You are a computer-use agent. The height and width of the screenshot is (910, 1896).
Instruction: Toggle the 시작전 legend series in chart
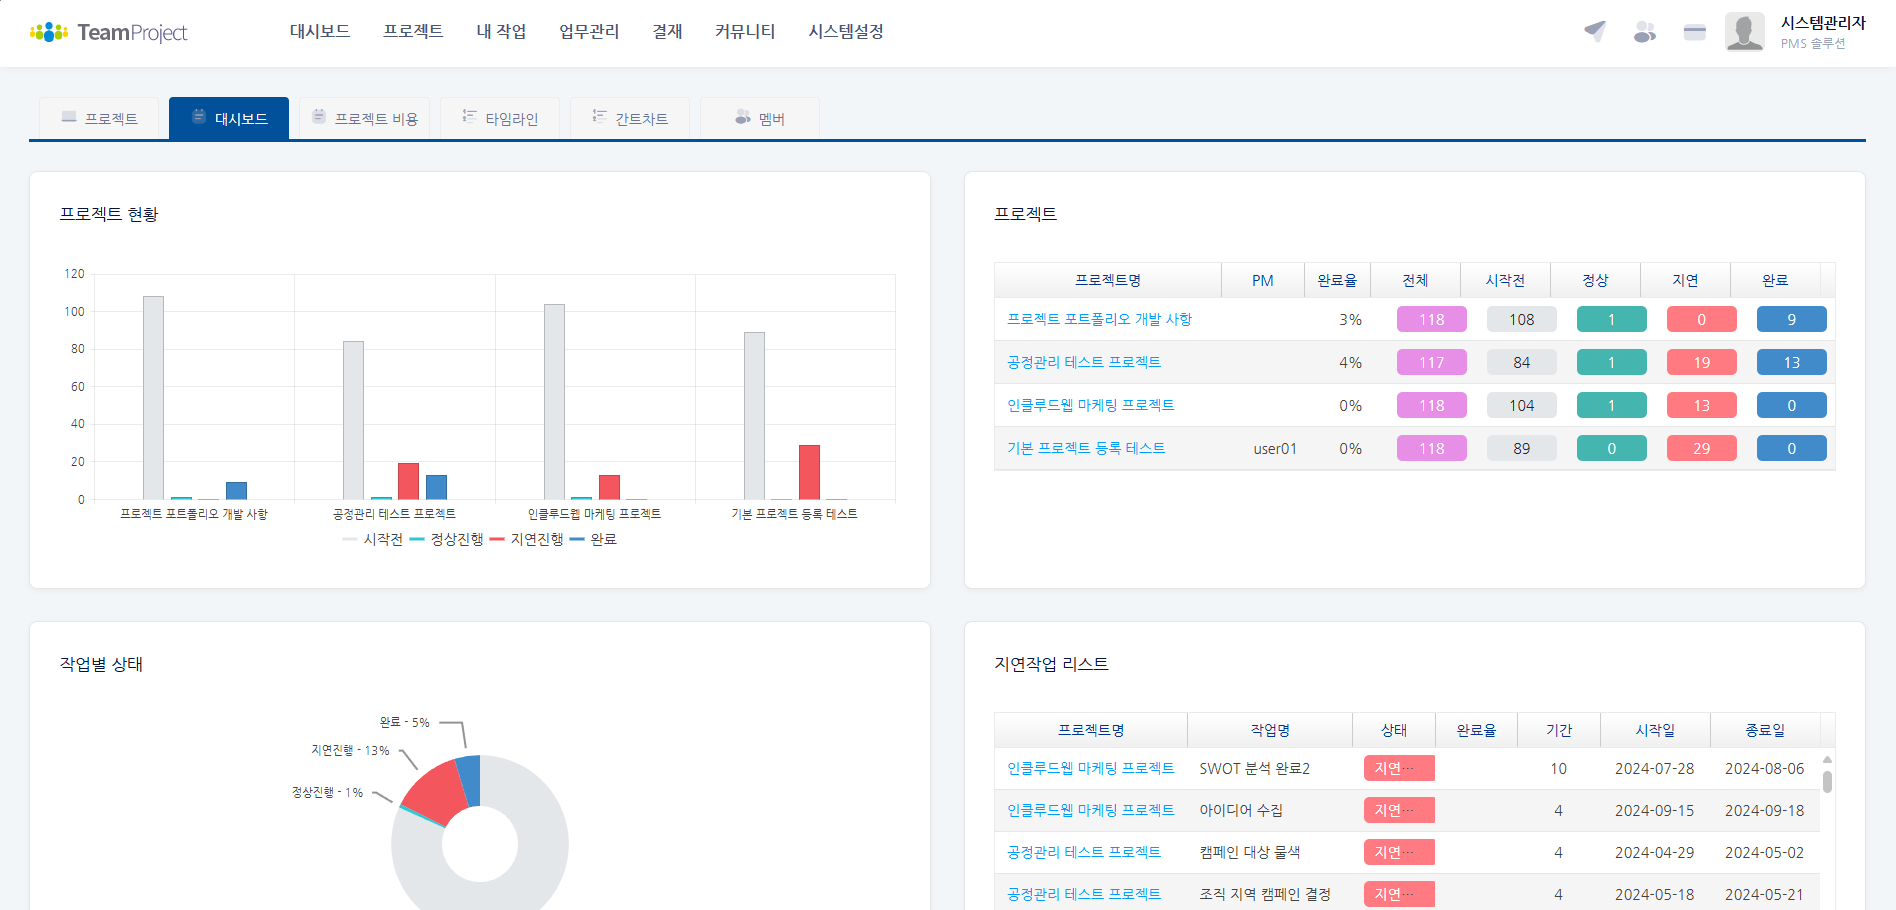pyautogui.click(x=373, y=539)
